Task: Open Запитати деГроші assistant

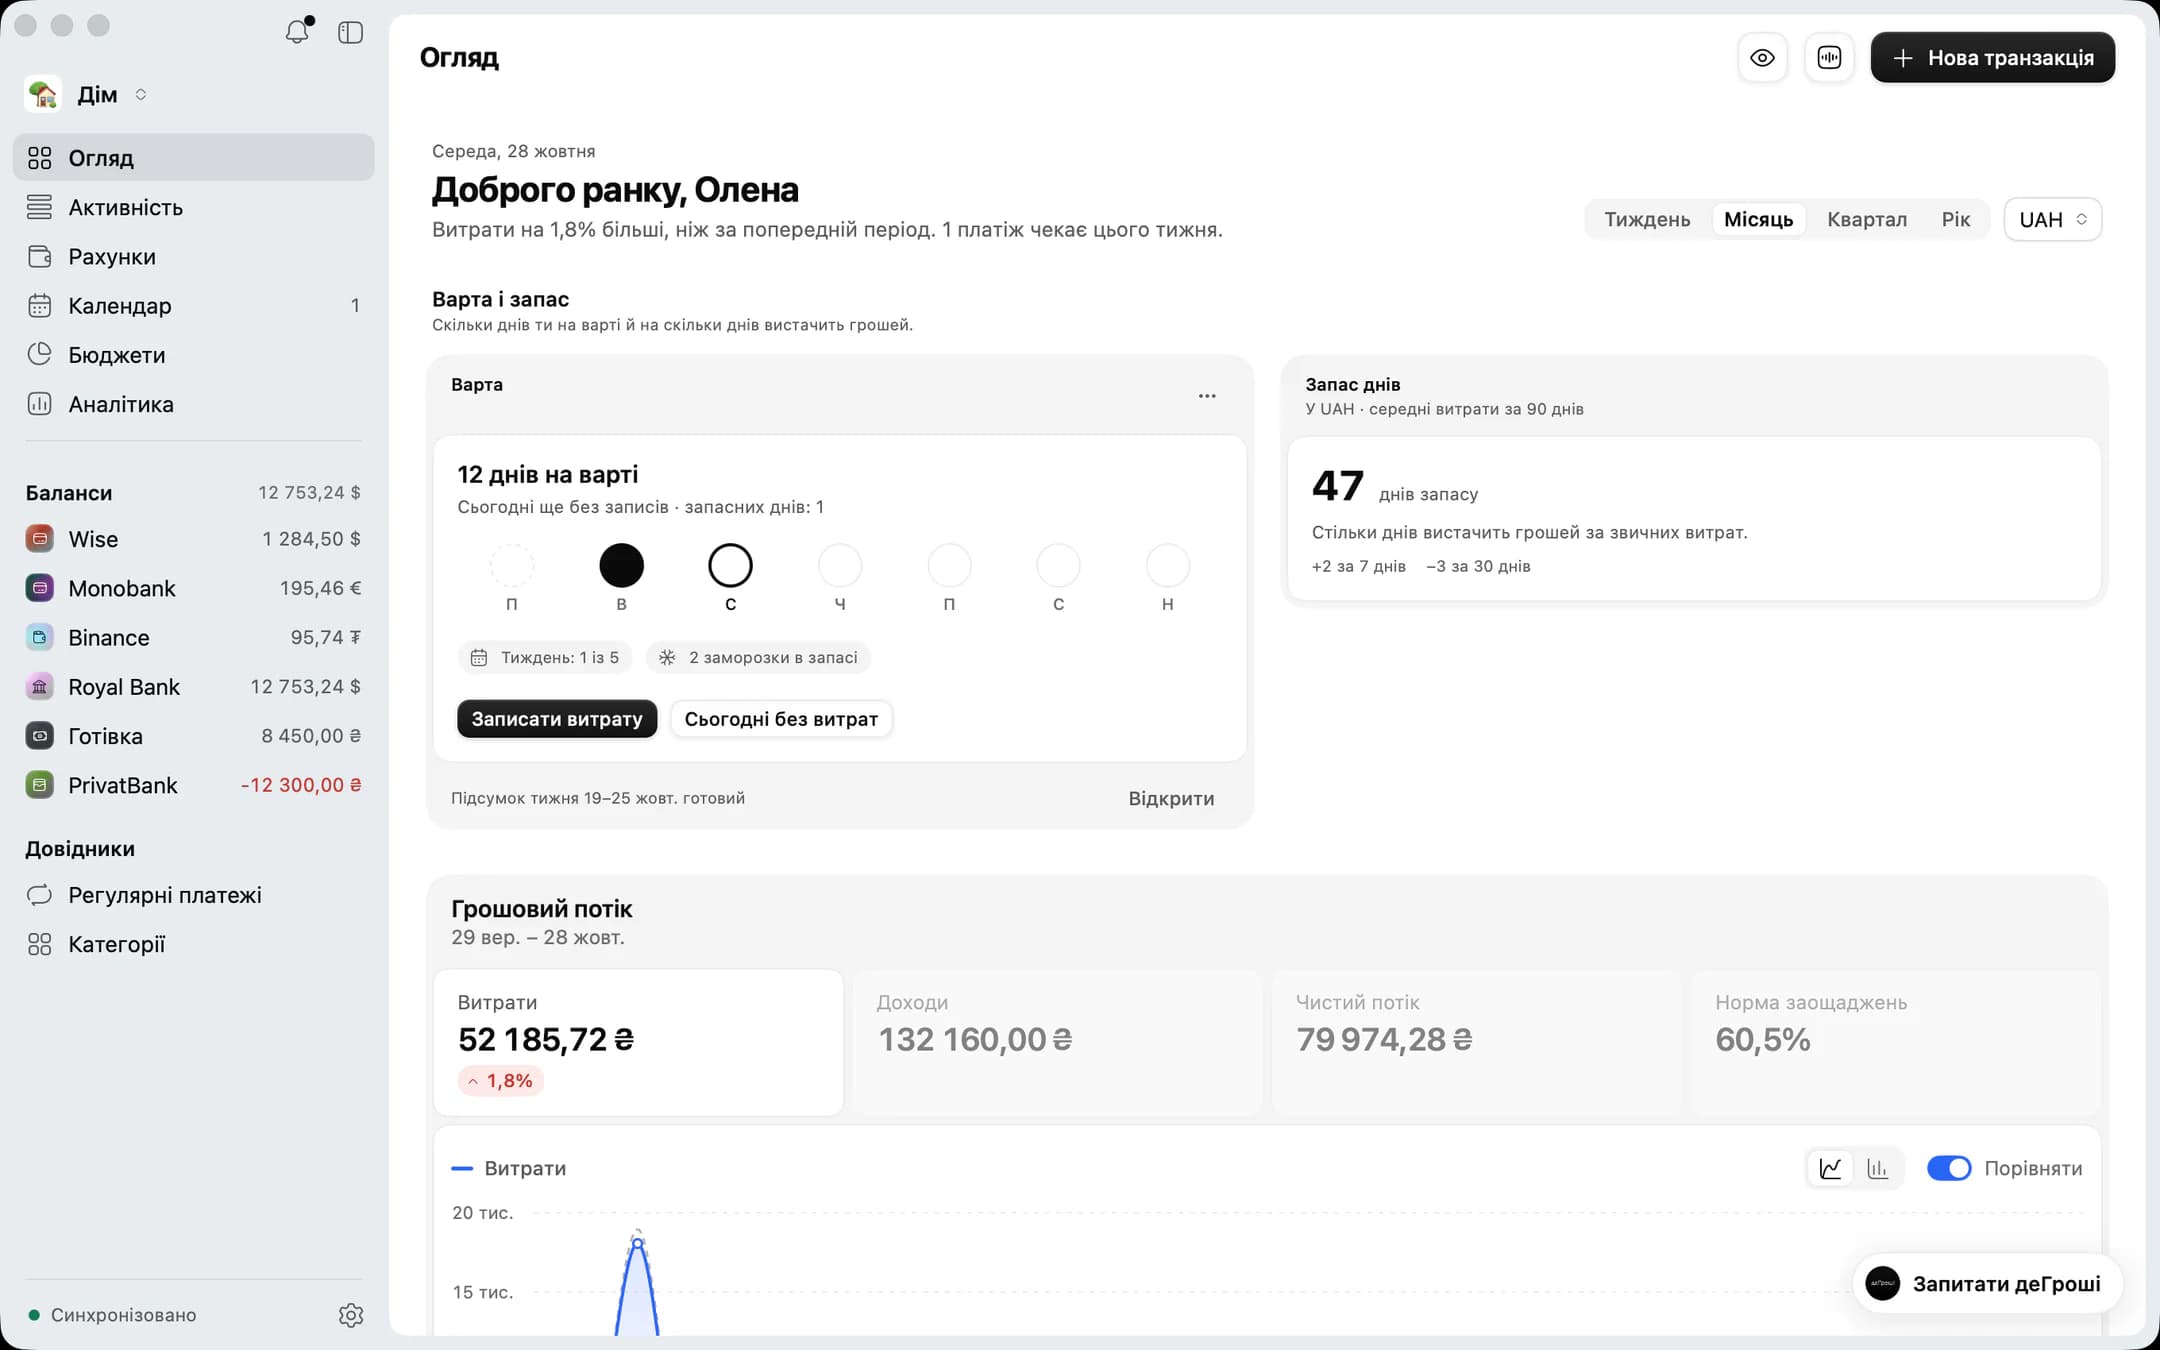Action: point(1986,1284)
